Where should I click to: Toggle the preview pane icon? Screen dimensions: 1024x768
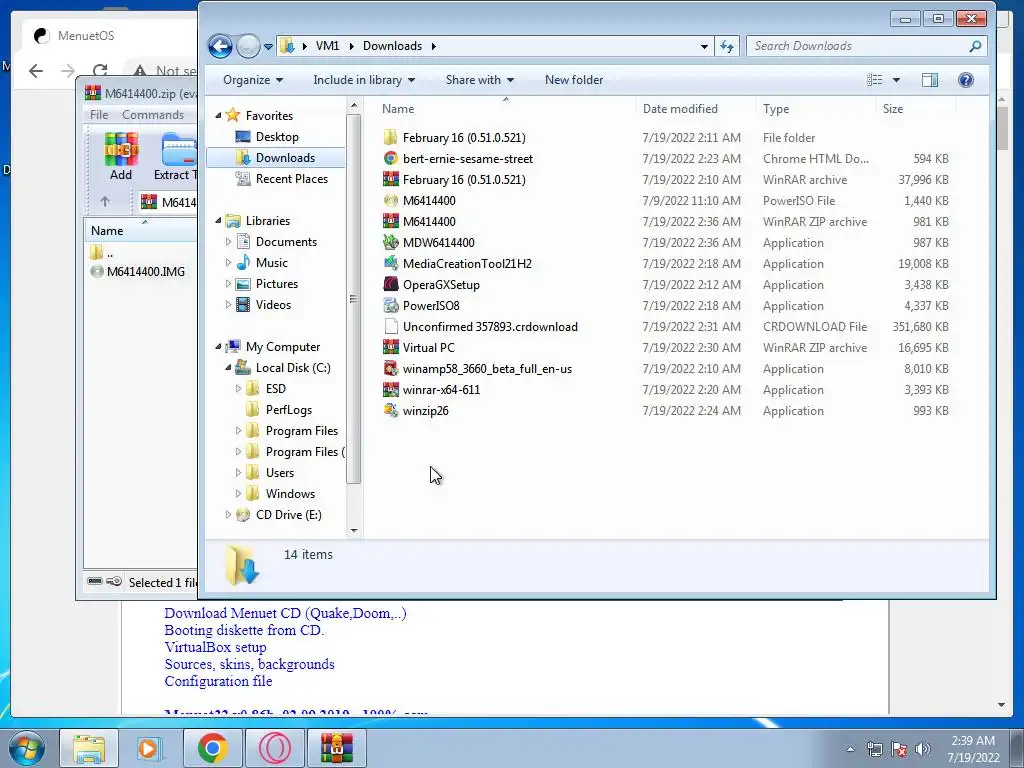[930, 80]
